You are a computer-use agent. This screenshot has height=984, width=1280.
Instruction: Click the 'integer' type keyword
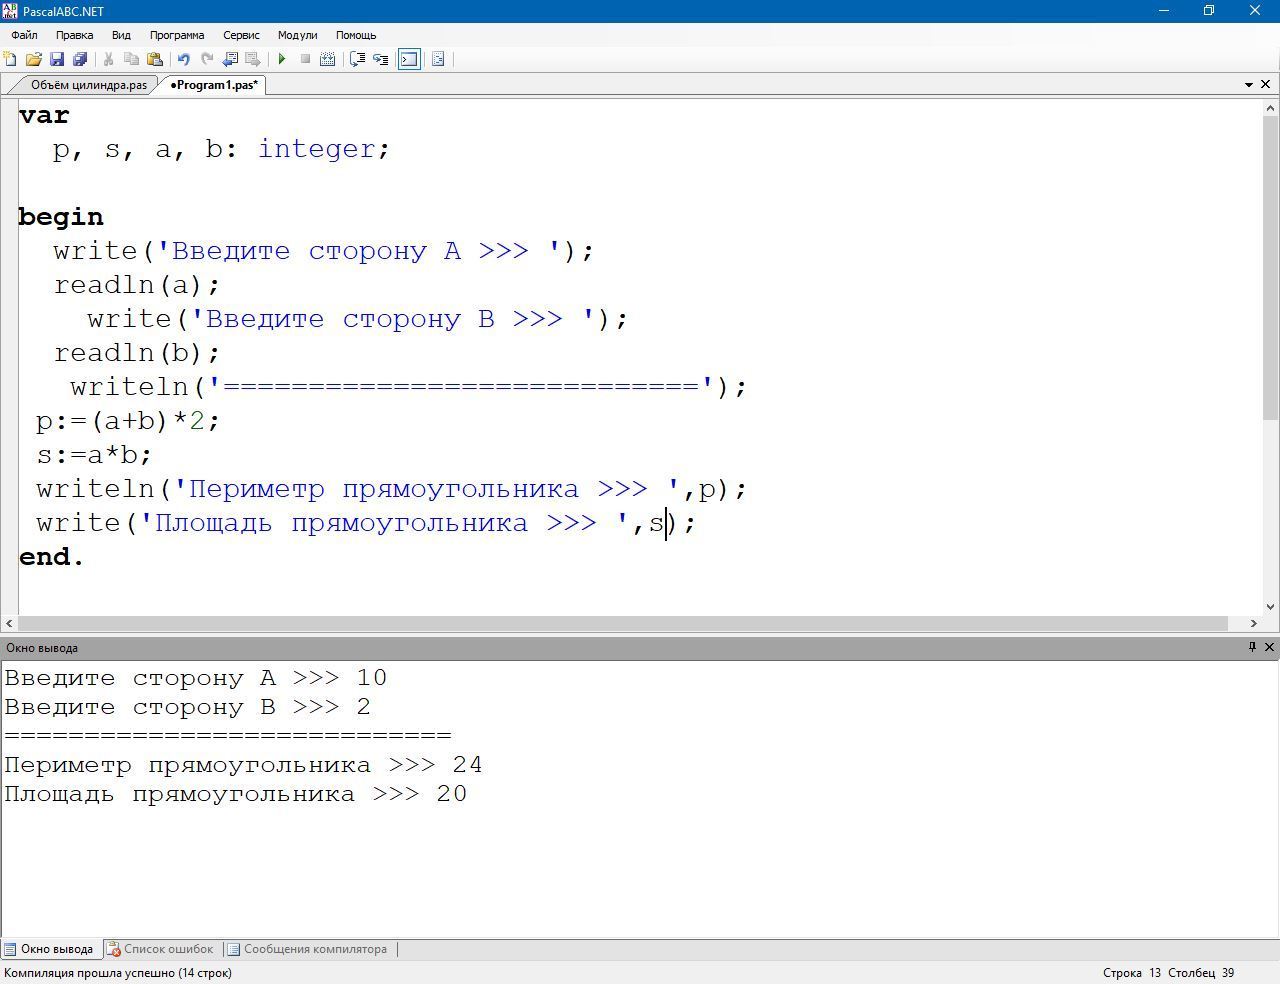click(317, 149)
